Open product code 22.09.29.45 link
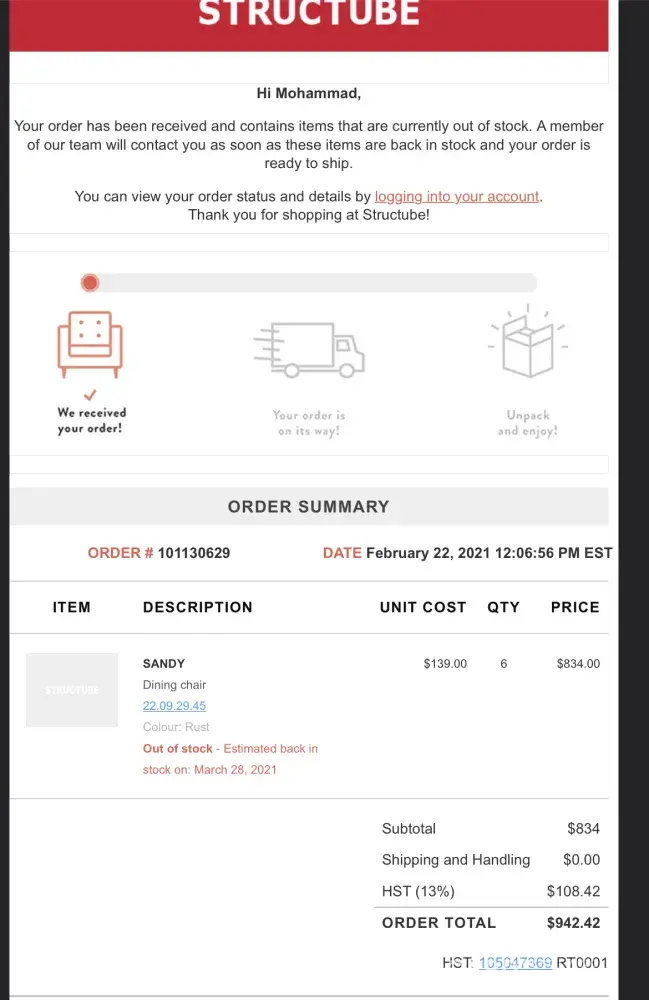Image resolution: width=649 pixels, height=1000 pixels. (x=174, y=706)
